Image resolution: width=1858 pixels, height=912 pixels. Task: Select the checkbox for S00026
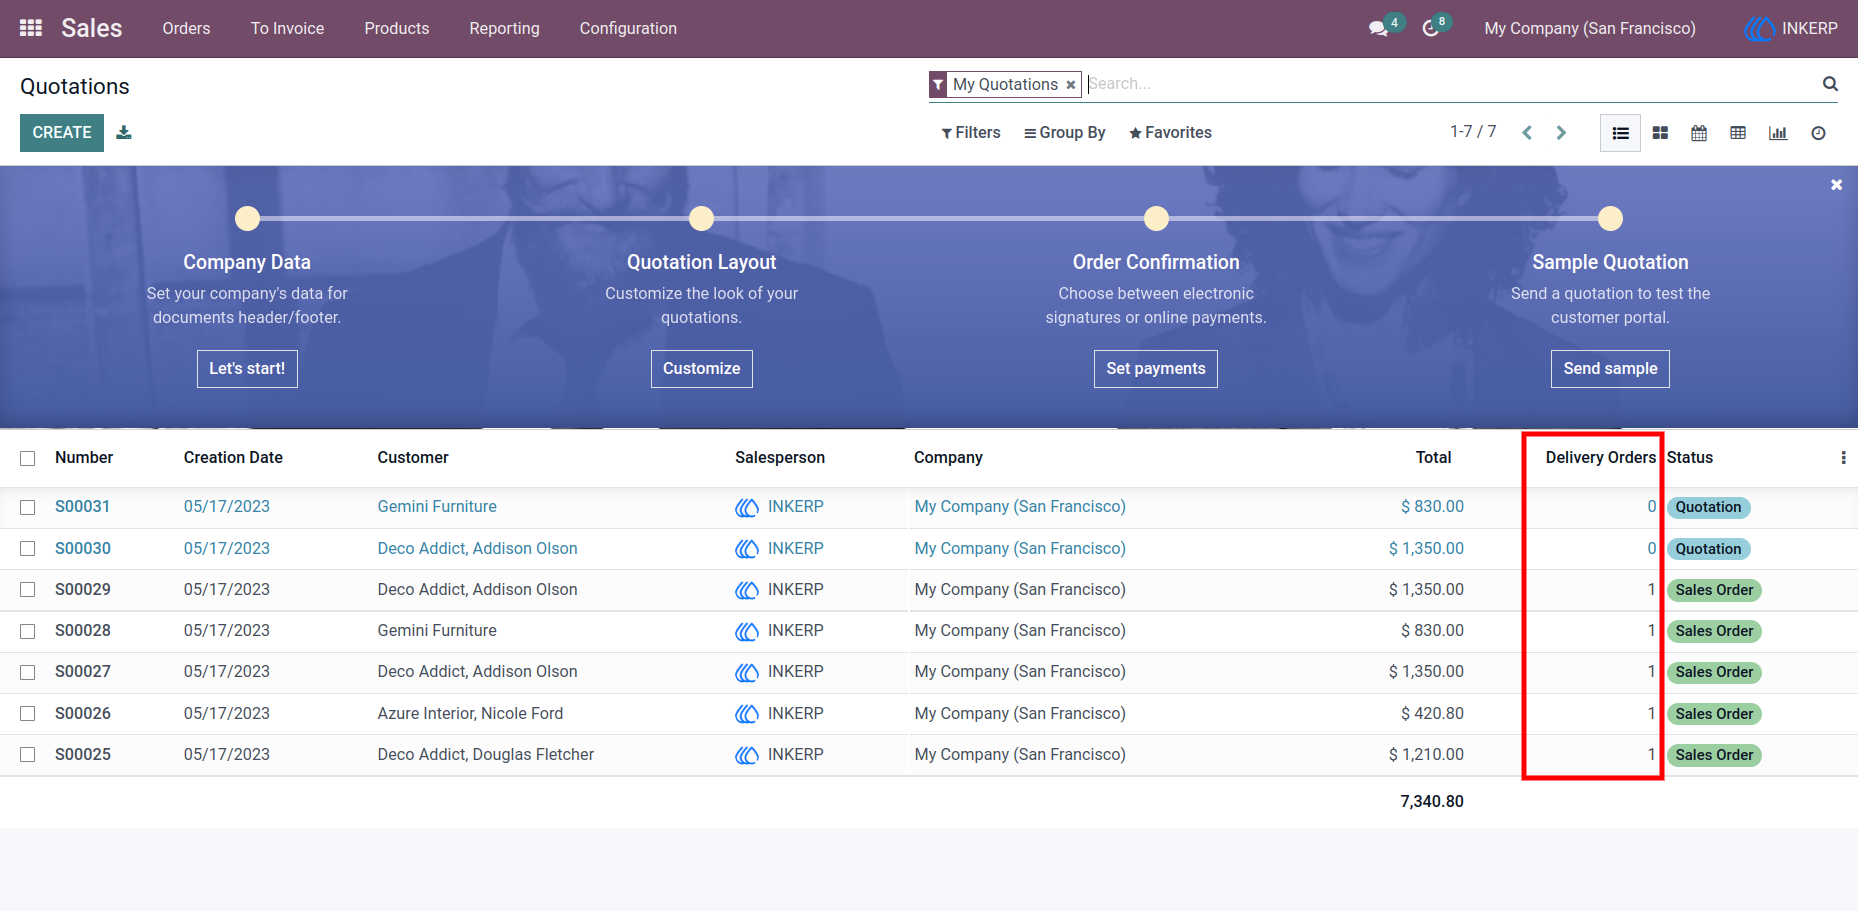click(x=28, y=714)
